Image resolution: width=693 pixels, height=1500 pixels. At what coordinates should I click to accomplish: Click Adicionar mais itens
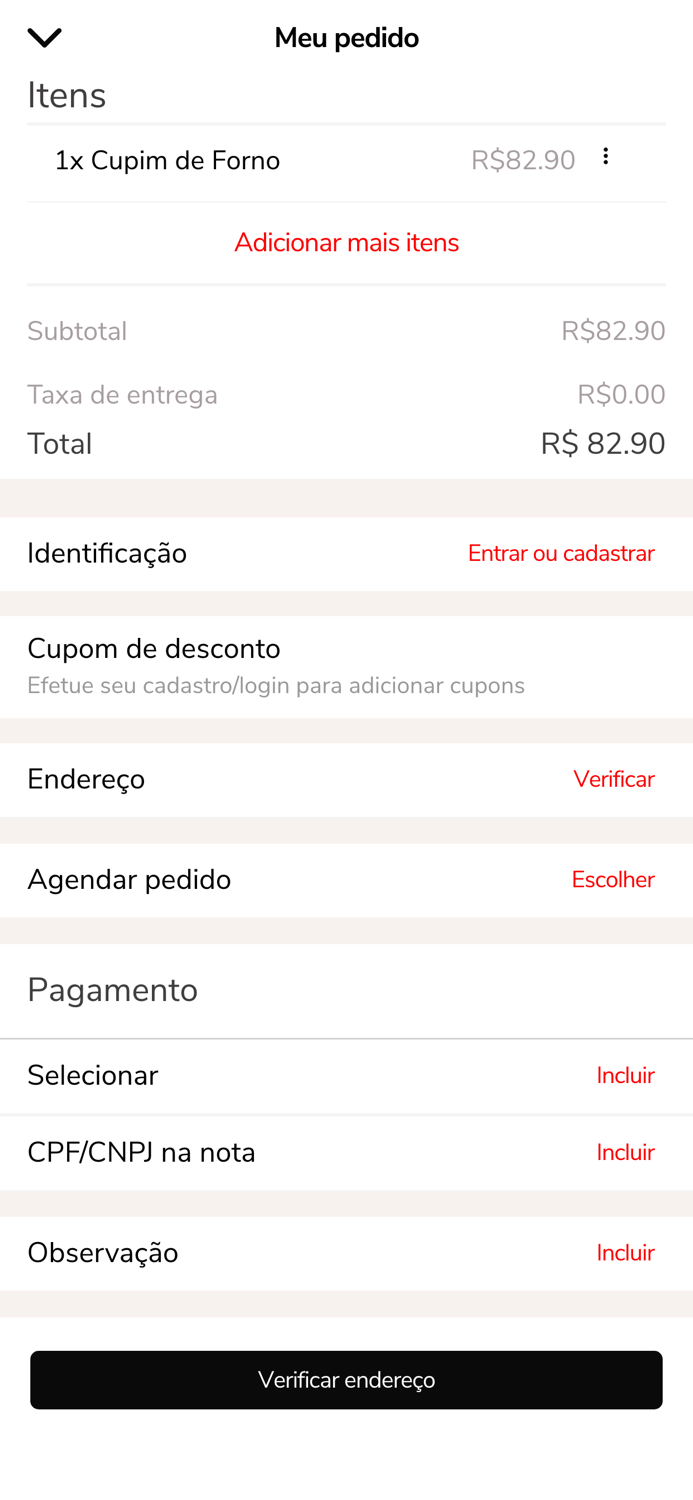346,243
